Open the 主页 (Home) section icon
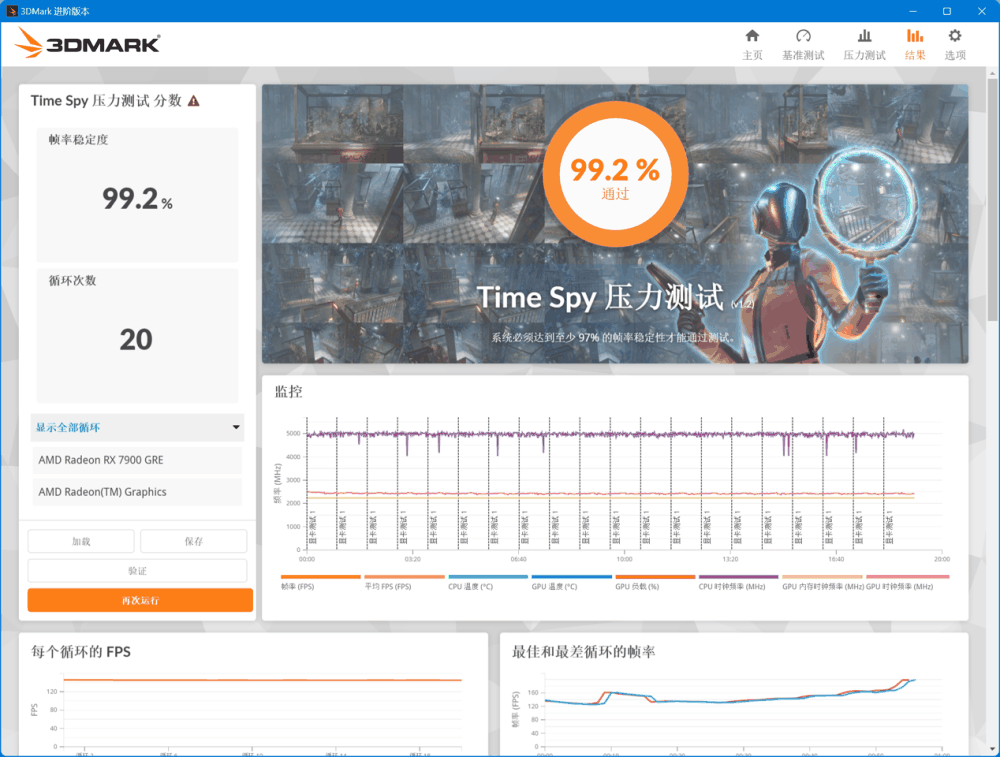 pyautogui.click(x=752, y=42)
